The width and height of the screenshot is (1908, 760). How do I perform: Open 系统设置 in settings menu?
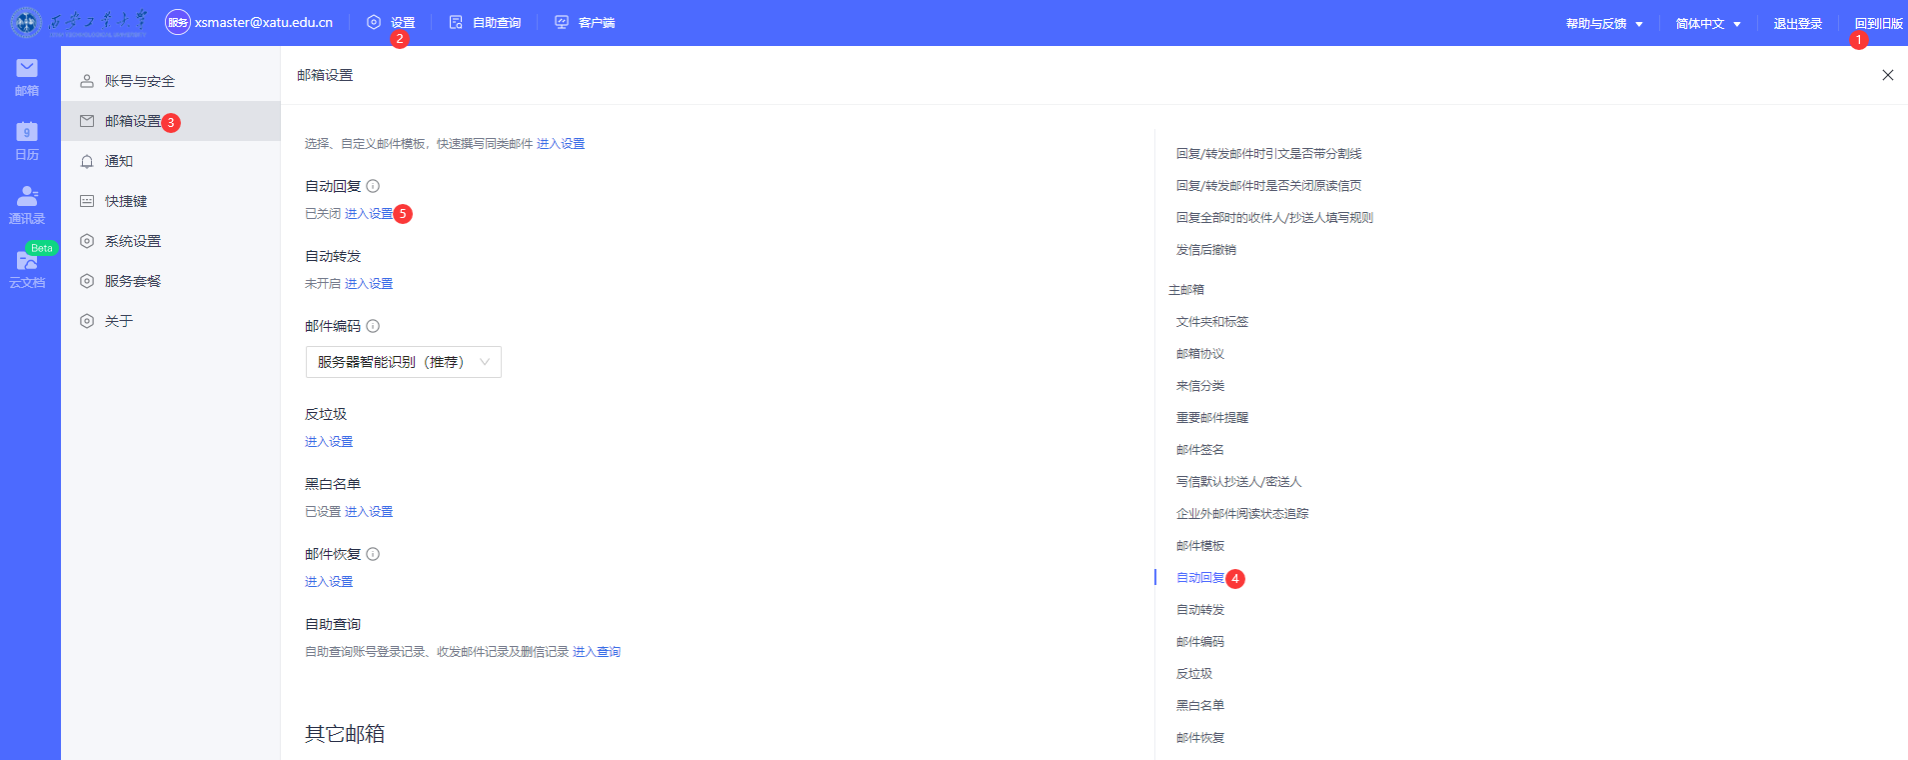[132, 241]
